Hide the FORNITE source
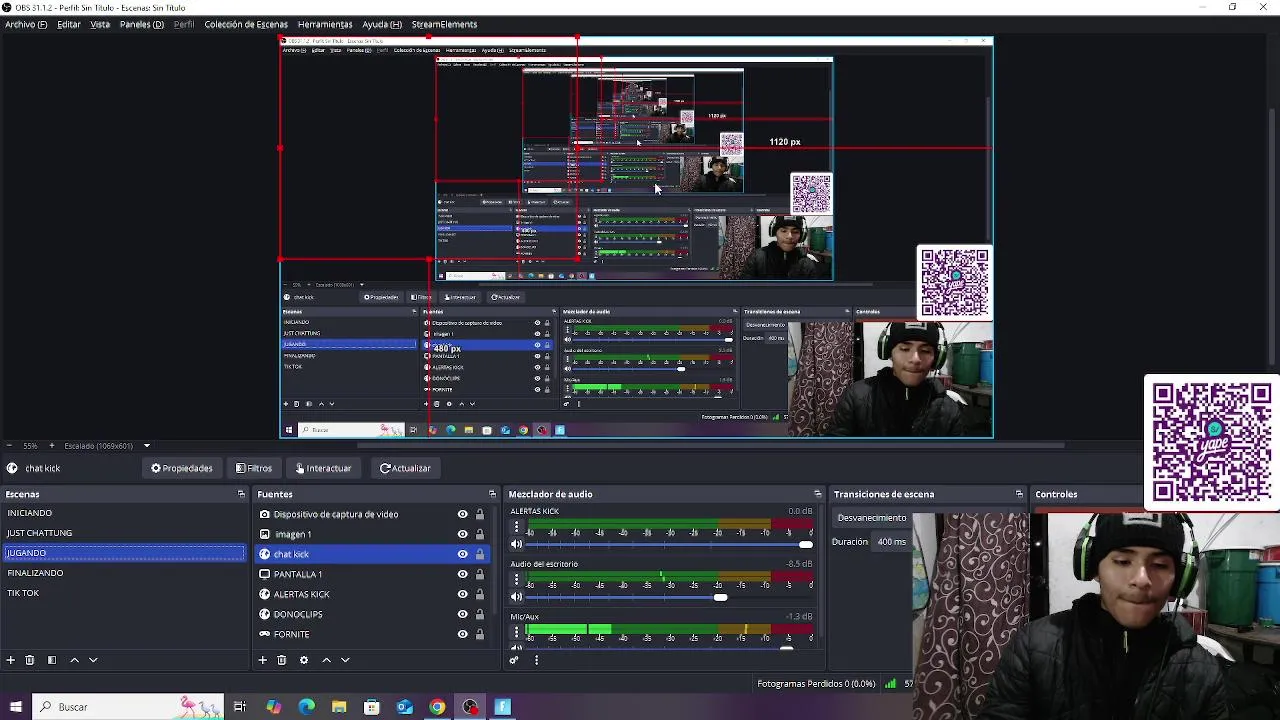Image resolution: width=1280 pixels, height=720 pixels. [x=462, y=634]
